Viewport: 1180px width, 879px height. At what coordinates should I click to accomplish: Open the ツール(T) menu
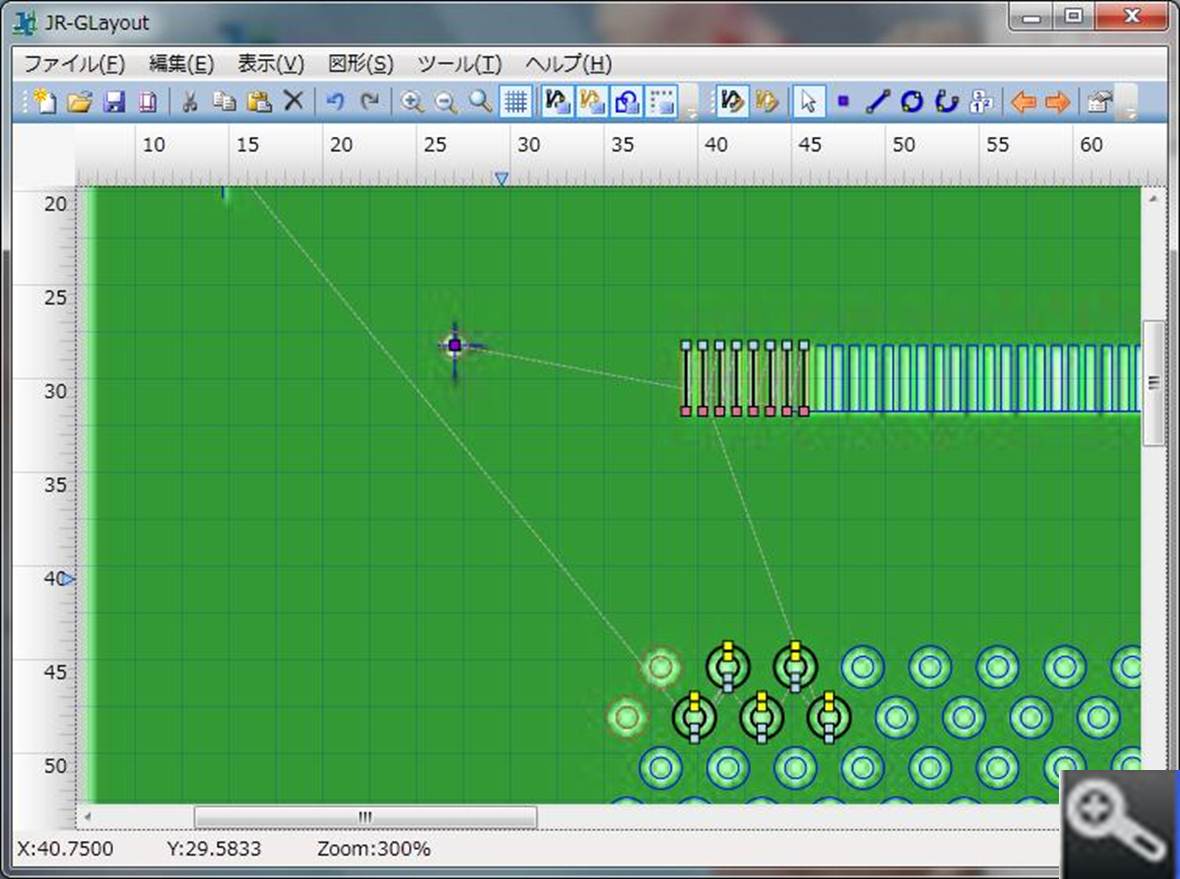(x=459, y=64)
